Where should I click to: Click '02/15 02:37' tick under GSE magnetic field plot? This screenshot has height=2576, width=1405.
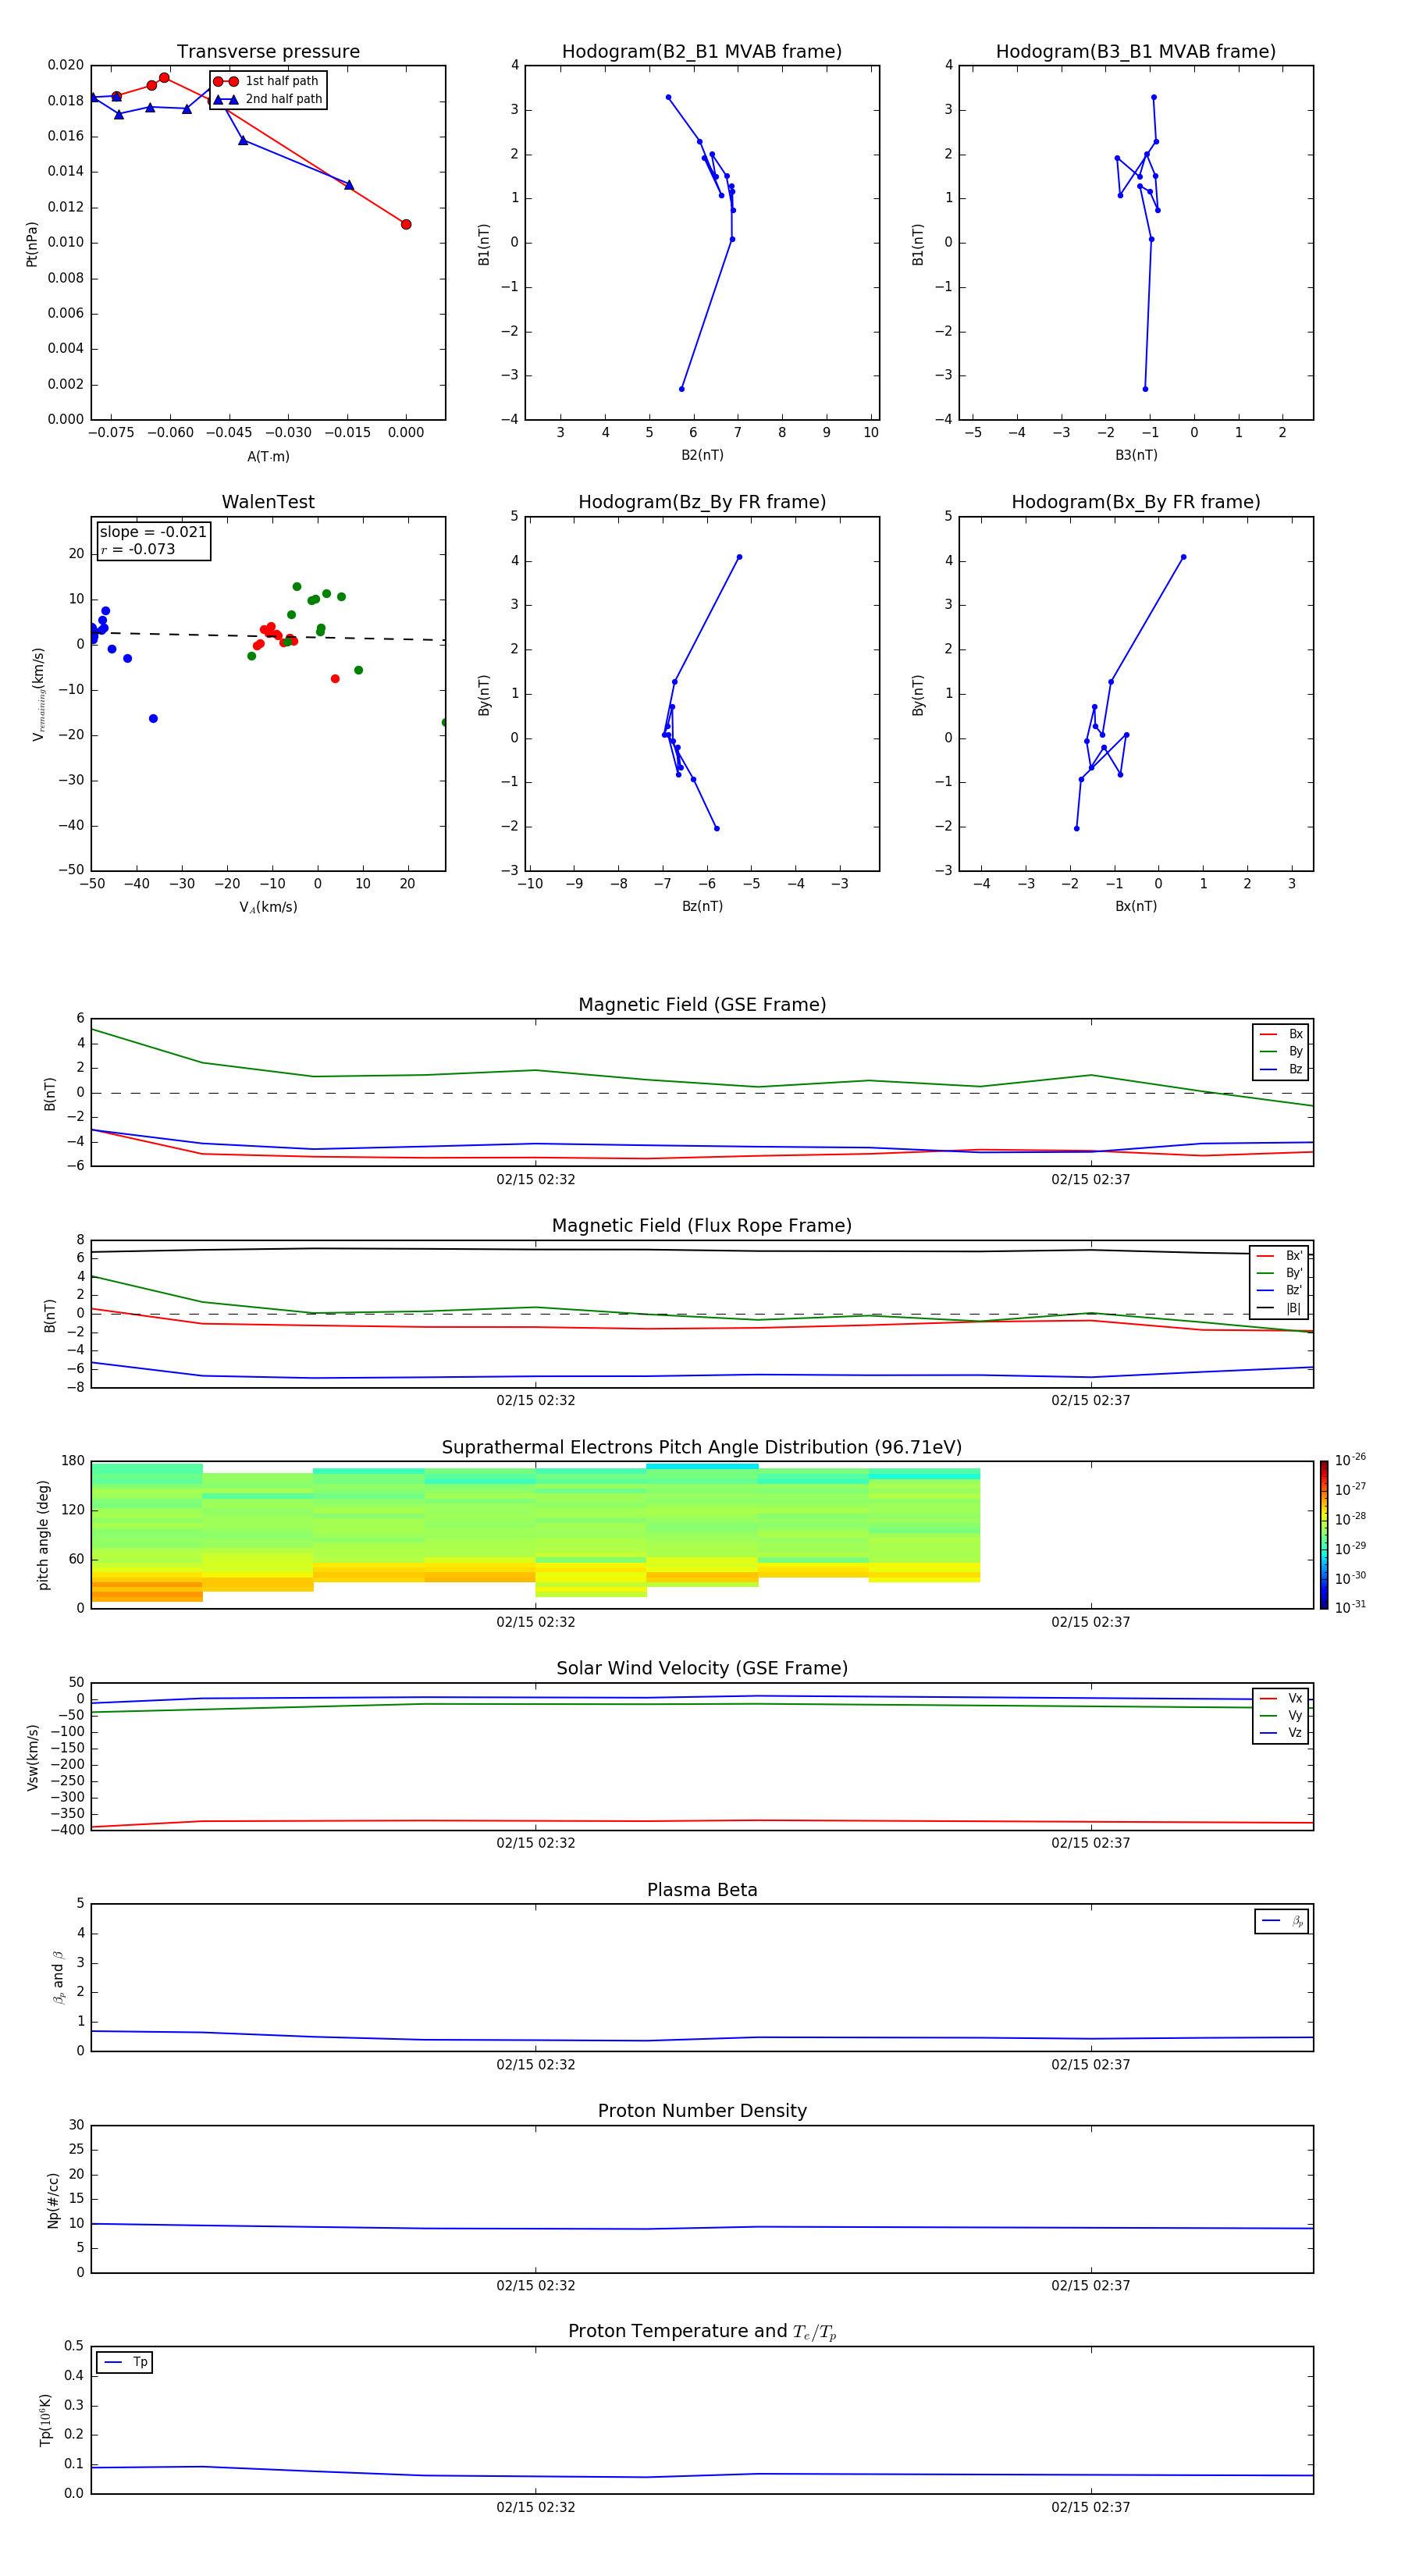click(x=1091, y=1180)
